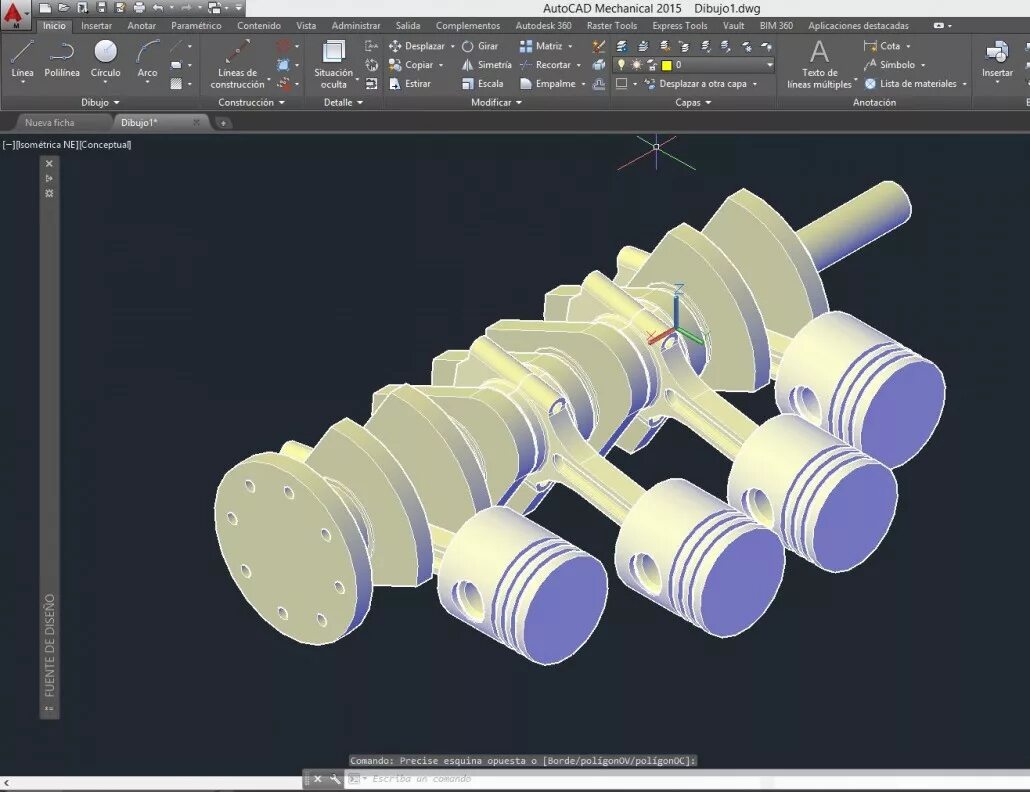Toggle layer 0 on/off light bulb
The width and height of the screenshot is (1030, 792).
click(x=621, y=65)
